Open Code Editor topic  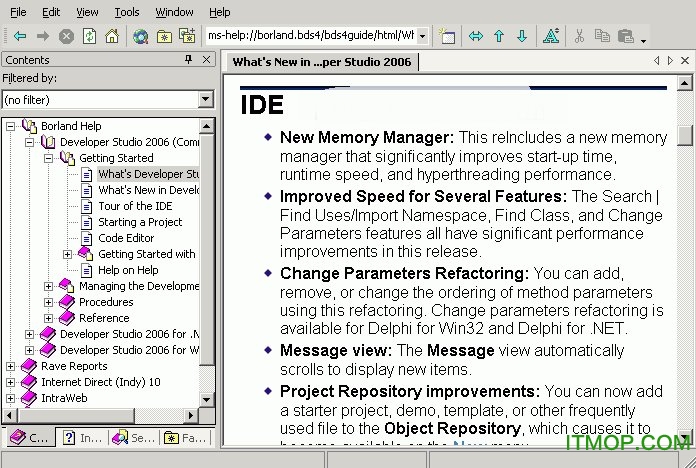(126, 238)
